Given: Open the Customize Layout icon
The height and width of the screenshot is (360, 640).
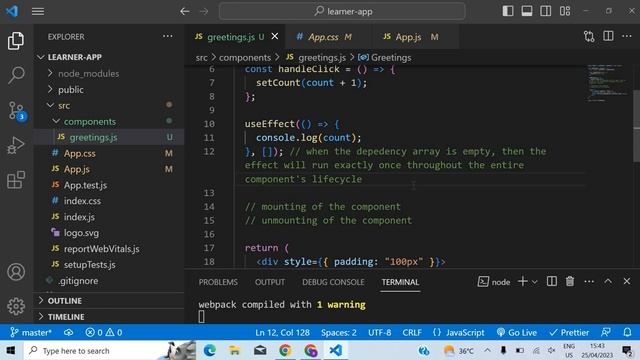Looking at the screenshot, I should (565, 11).
